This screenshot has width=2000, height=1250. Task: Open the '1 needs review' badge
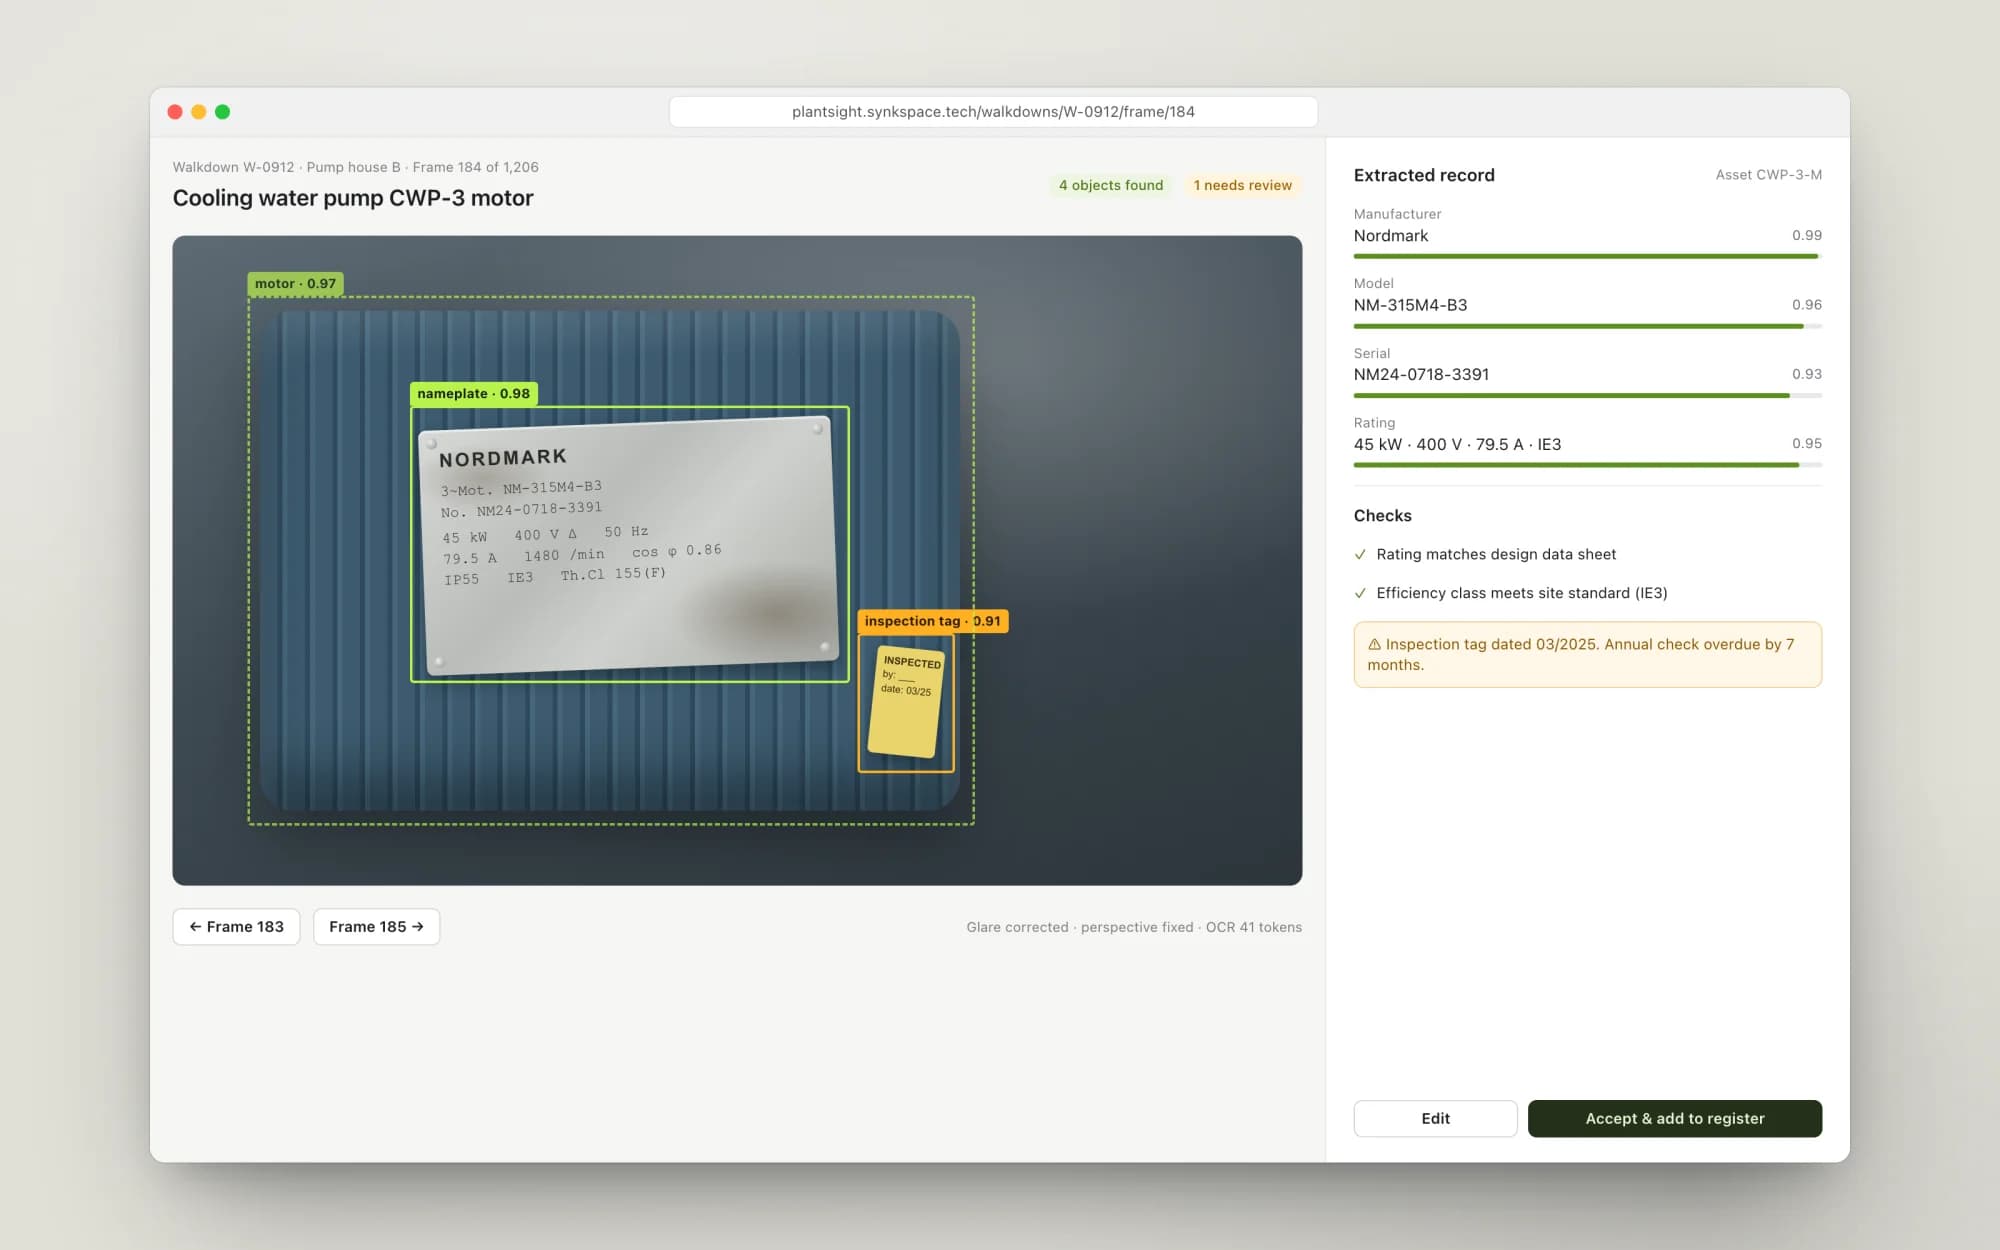[x=1243, y=185]
